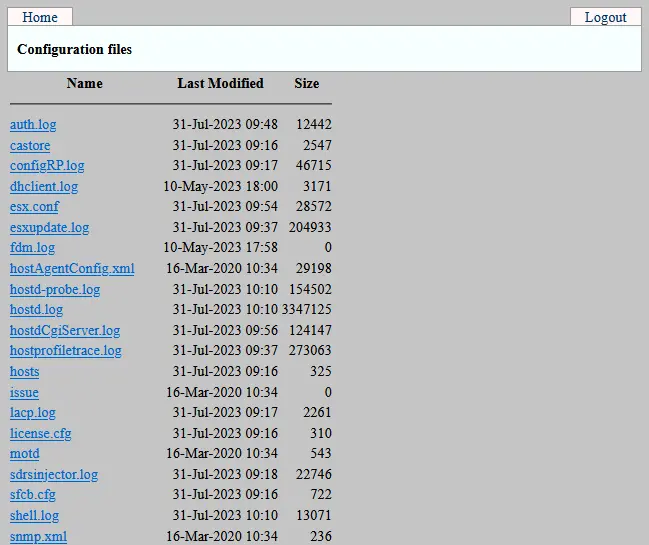
Task: Open the lacp.log link
Action: pyautogui.click(x=33, y=413)
